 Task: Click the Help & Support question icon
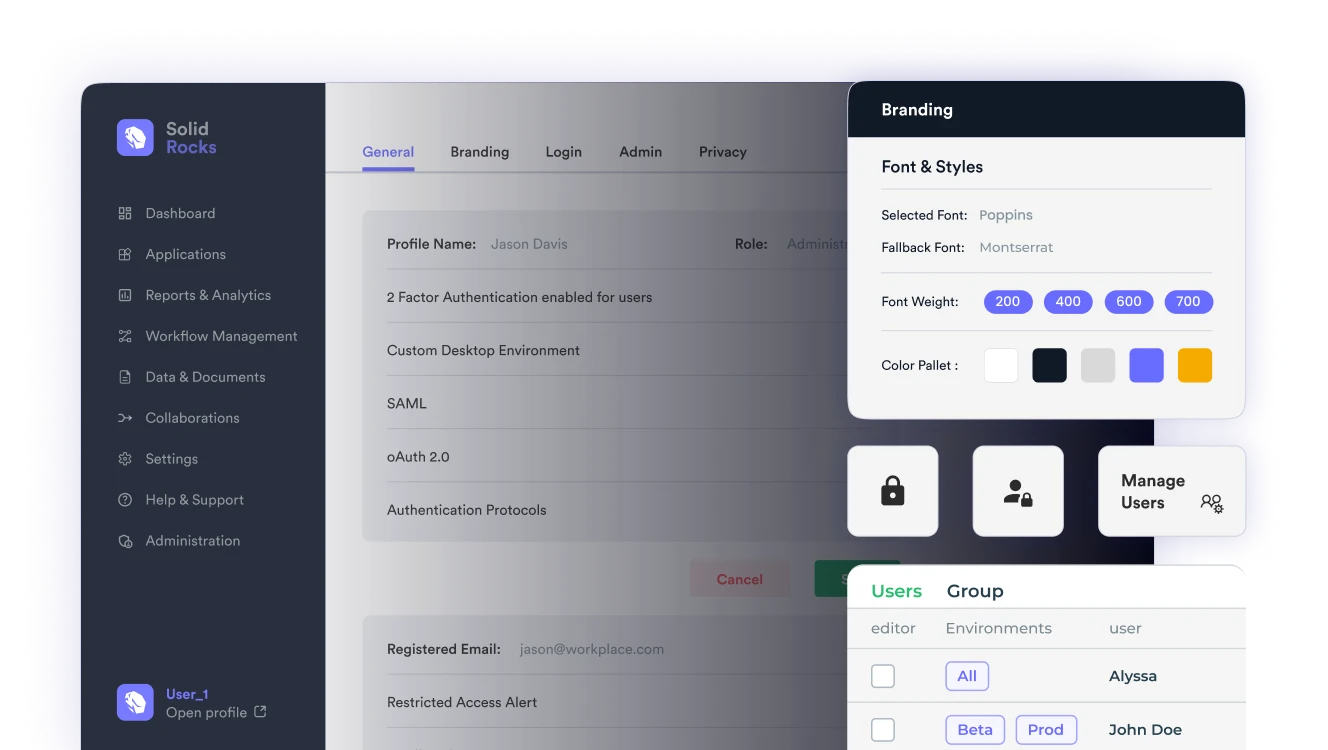pos(125,500)
